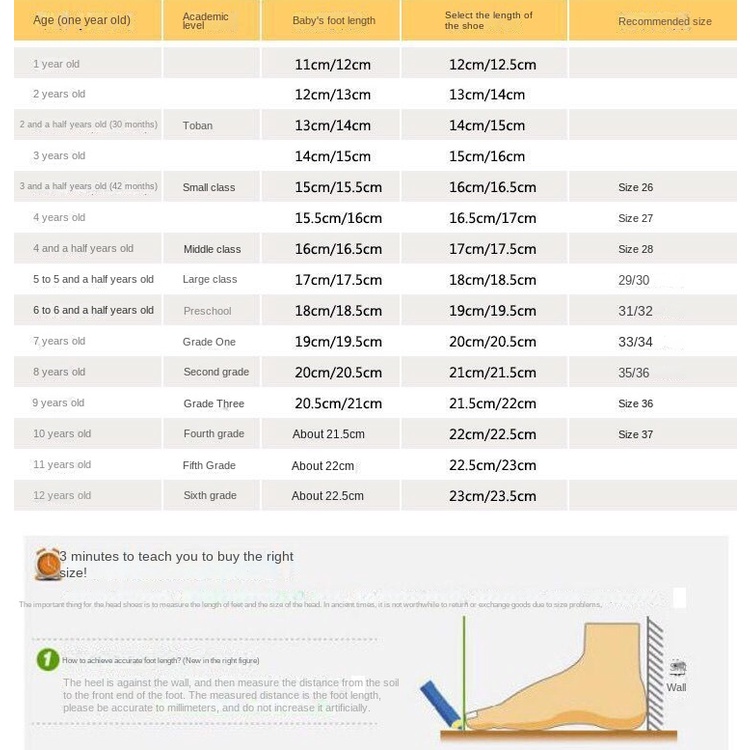750x750 pixels.
Task: Click the green number 1 step icon
Action: point(47,659)
